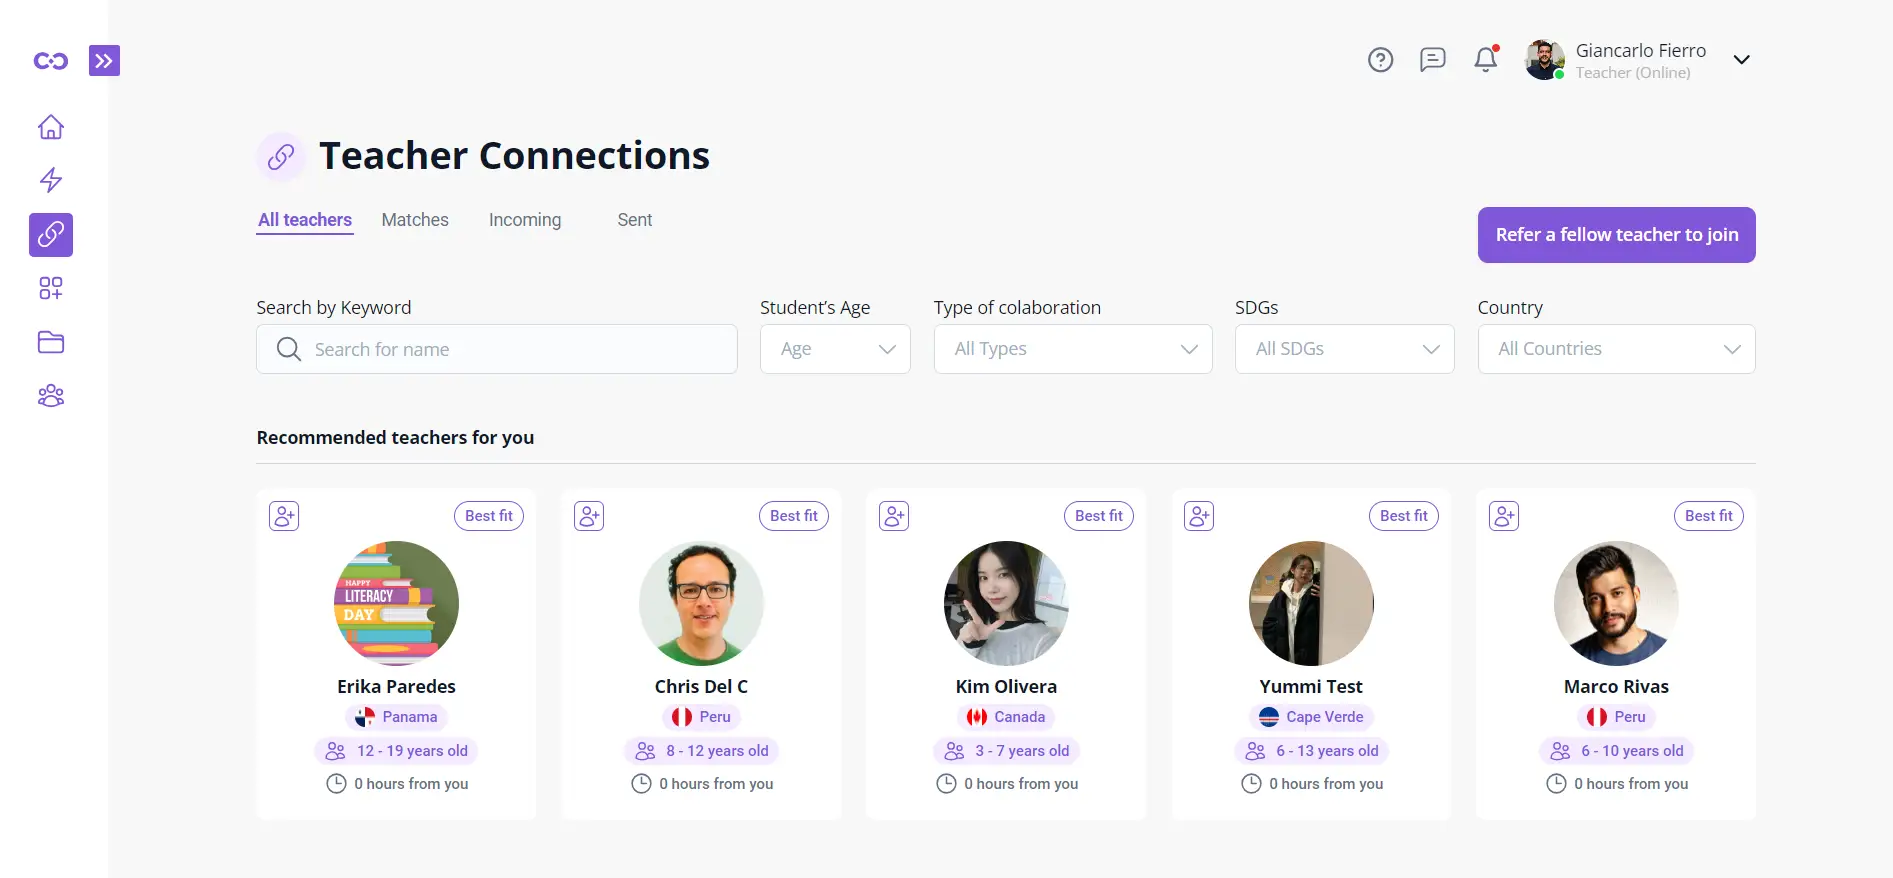Switch to the Matches tab

pos(415,220)
